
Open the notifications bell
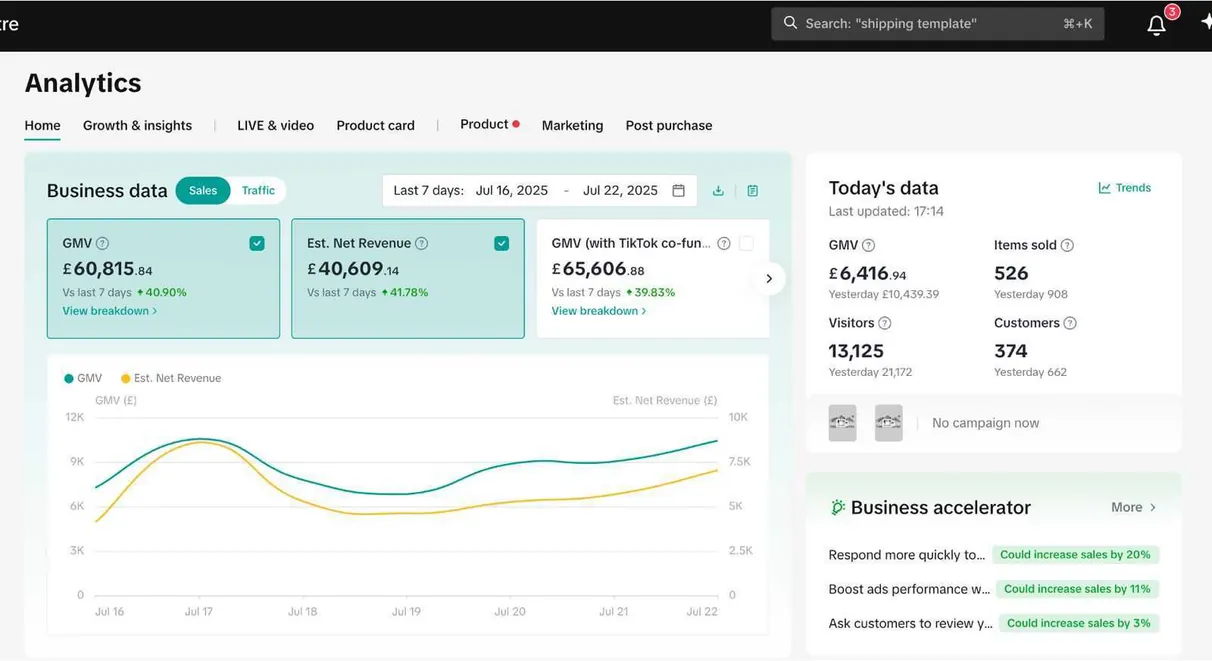[x=1156, y=25]
